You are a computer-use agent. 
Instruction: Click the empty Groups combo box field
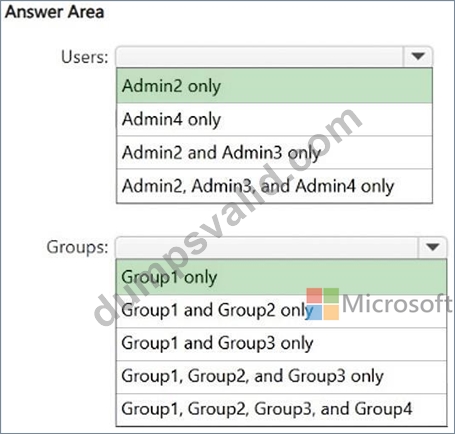(x=267, y=247)
